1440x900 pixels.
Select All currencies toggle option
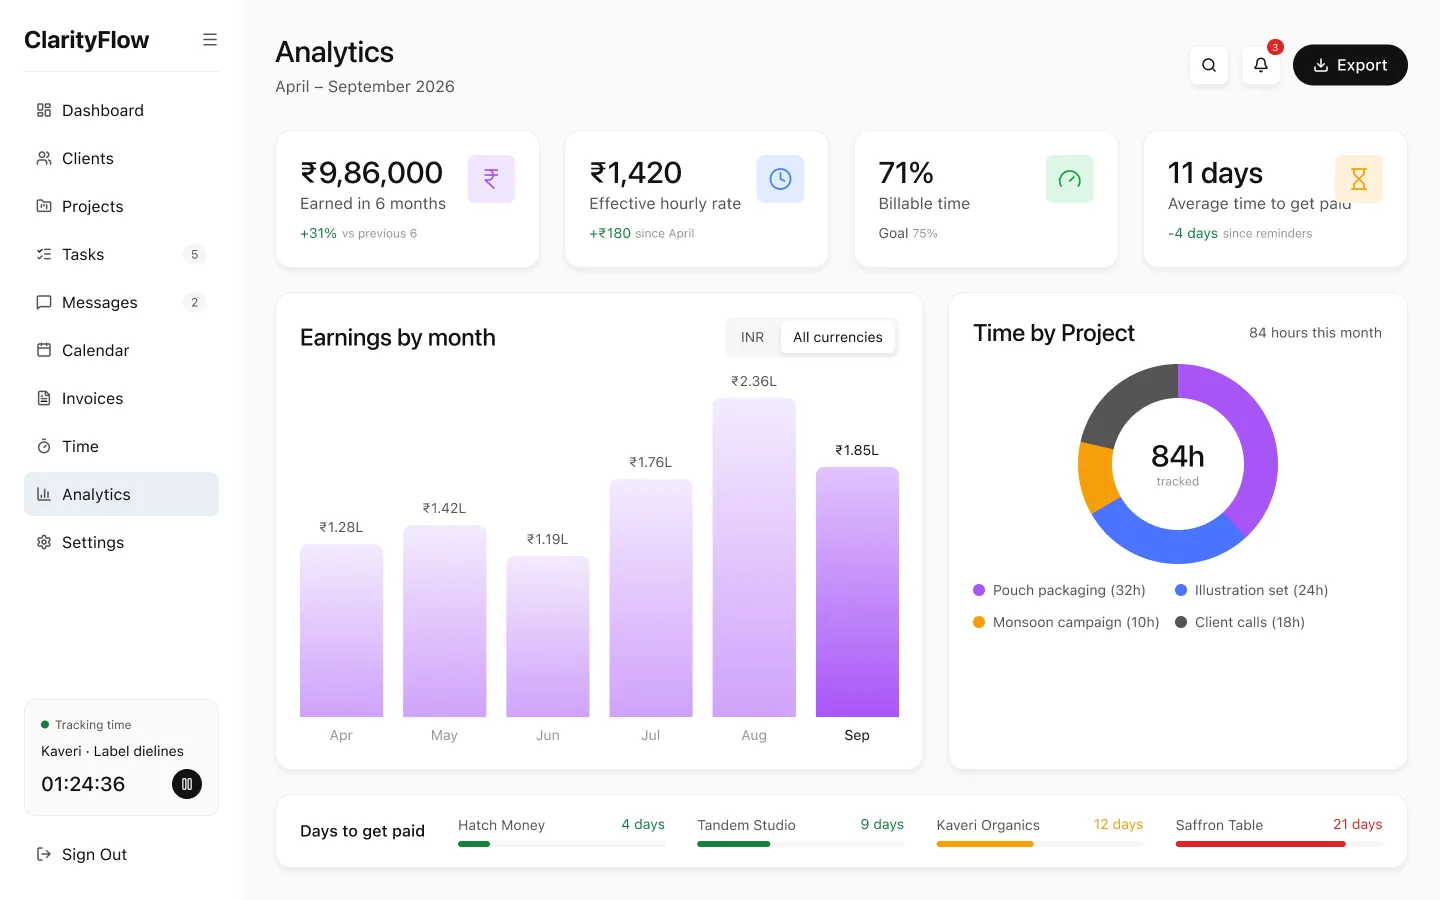click(838, 337)
